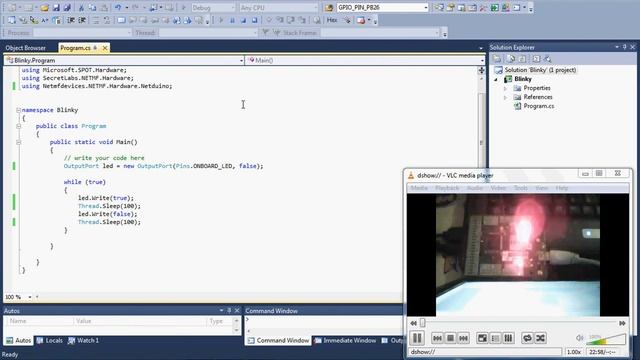
Task: Click VLC next media button
Action: pos(463,338)
